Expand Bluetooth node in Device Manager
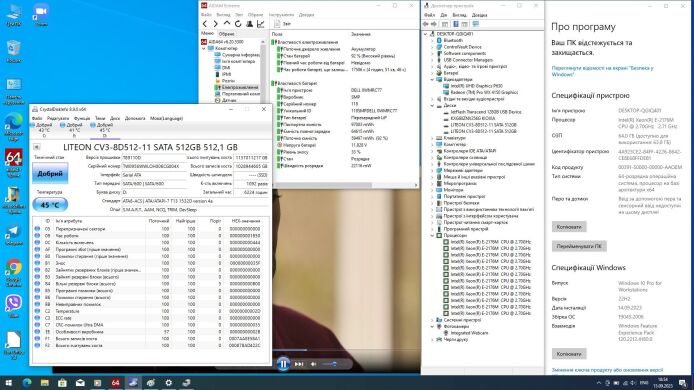 click(x=432, y=40)
